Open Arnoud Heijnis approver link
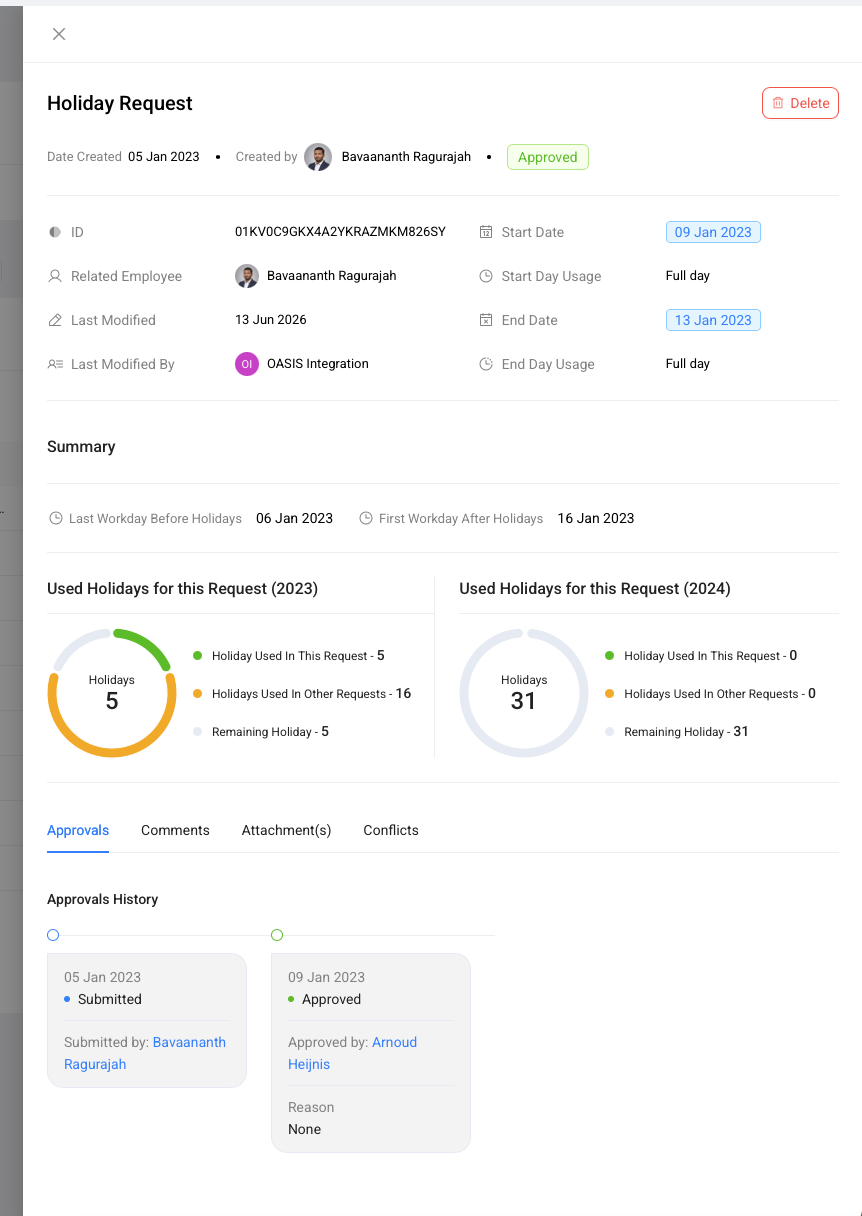The height and width of the screenshot is (1216, 862). (x=352, y=1053)
